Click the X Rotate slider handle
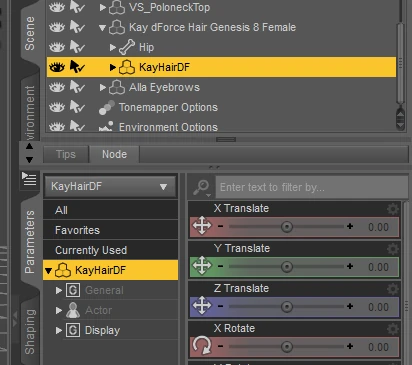412x365 pixels. click(287, 347)
